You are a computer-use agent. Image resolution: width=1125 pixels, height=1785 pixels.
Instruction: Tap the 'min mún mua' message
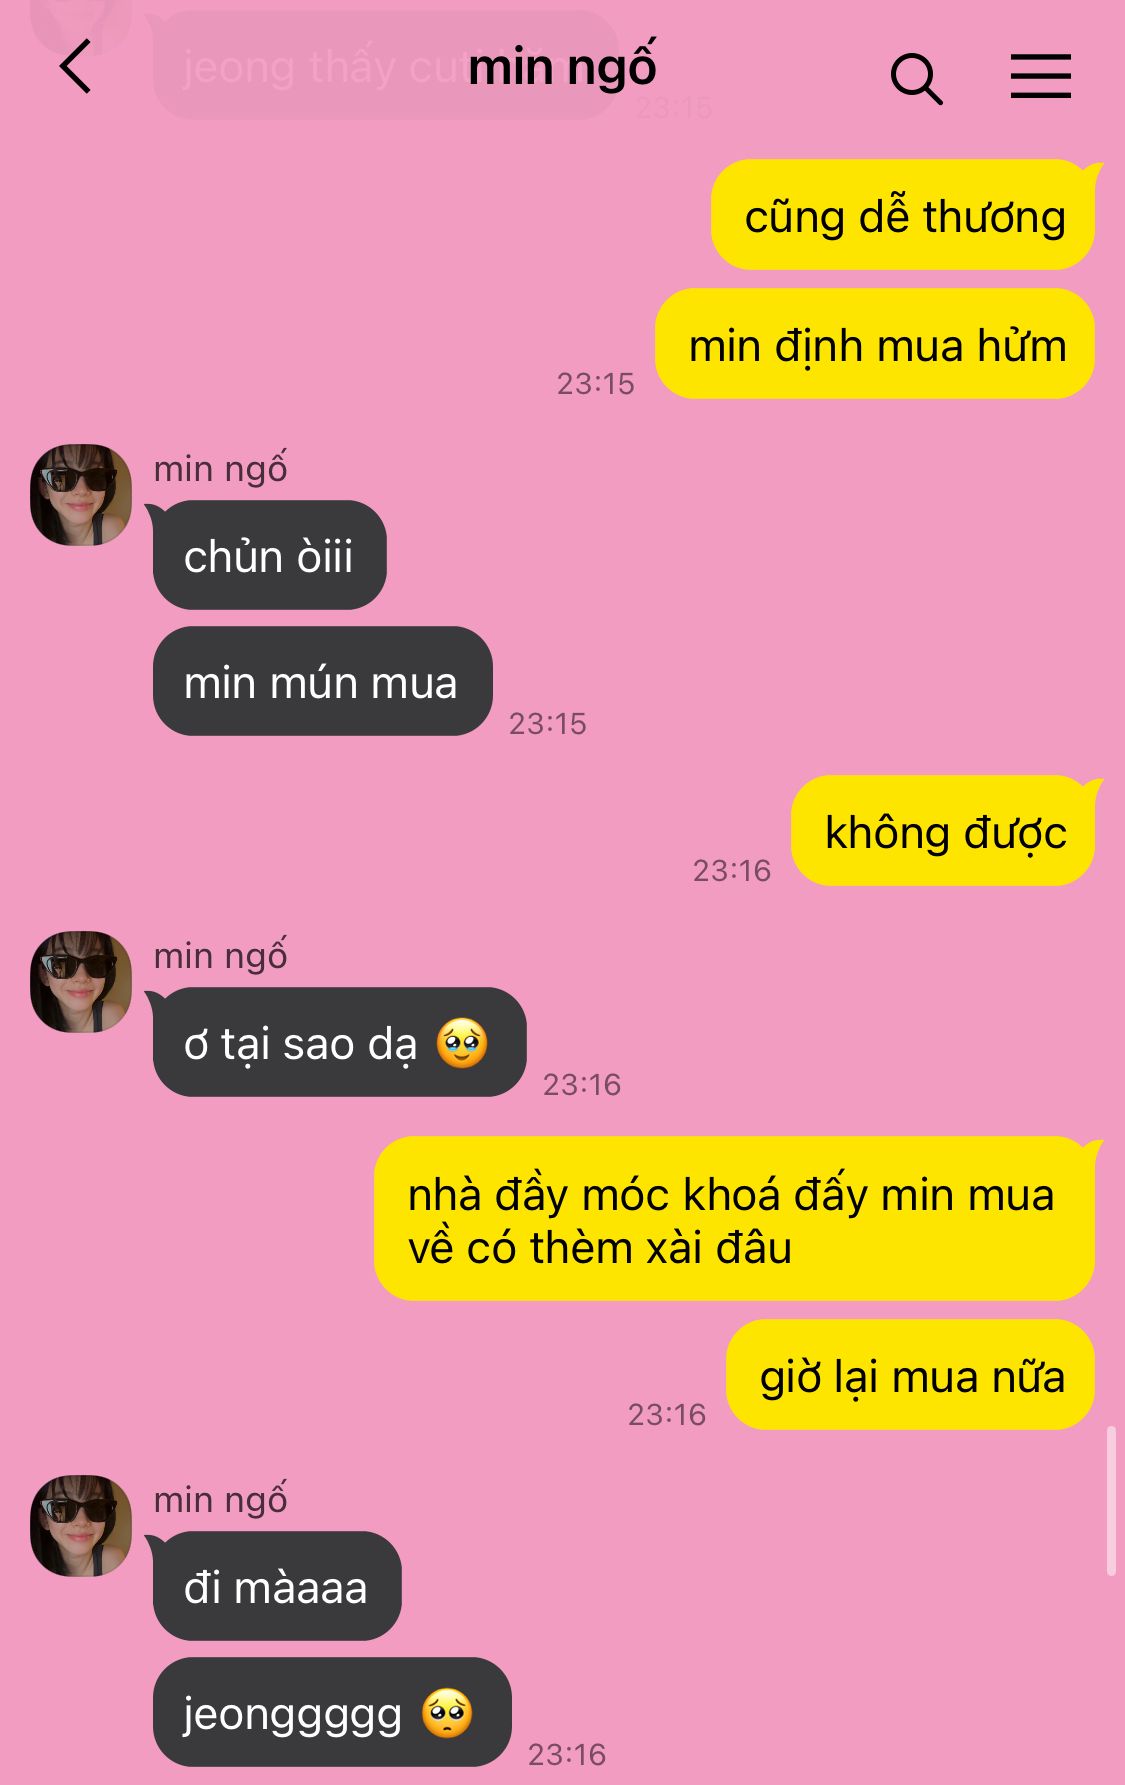coord(322,681)
